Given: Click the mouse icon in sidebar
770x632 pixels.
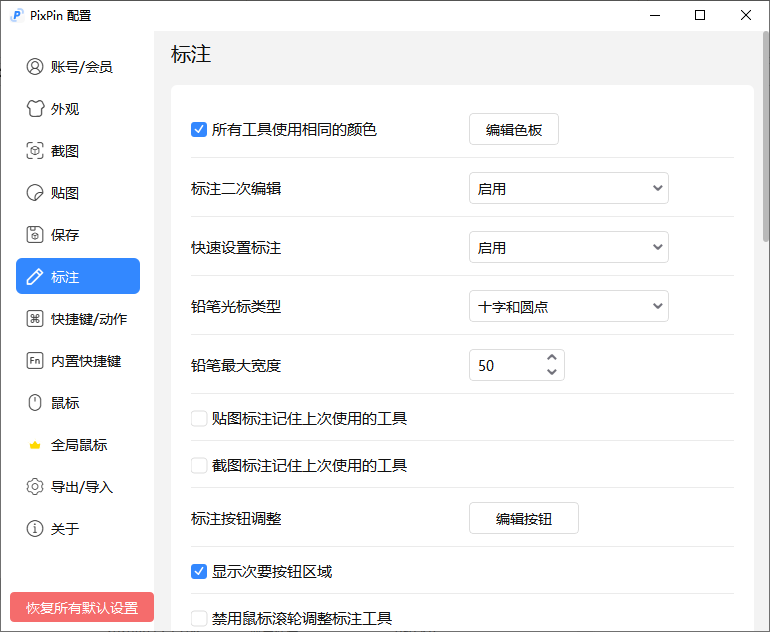Looking at the screenshot, I should point(35,403).
